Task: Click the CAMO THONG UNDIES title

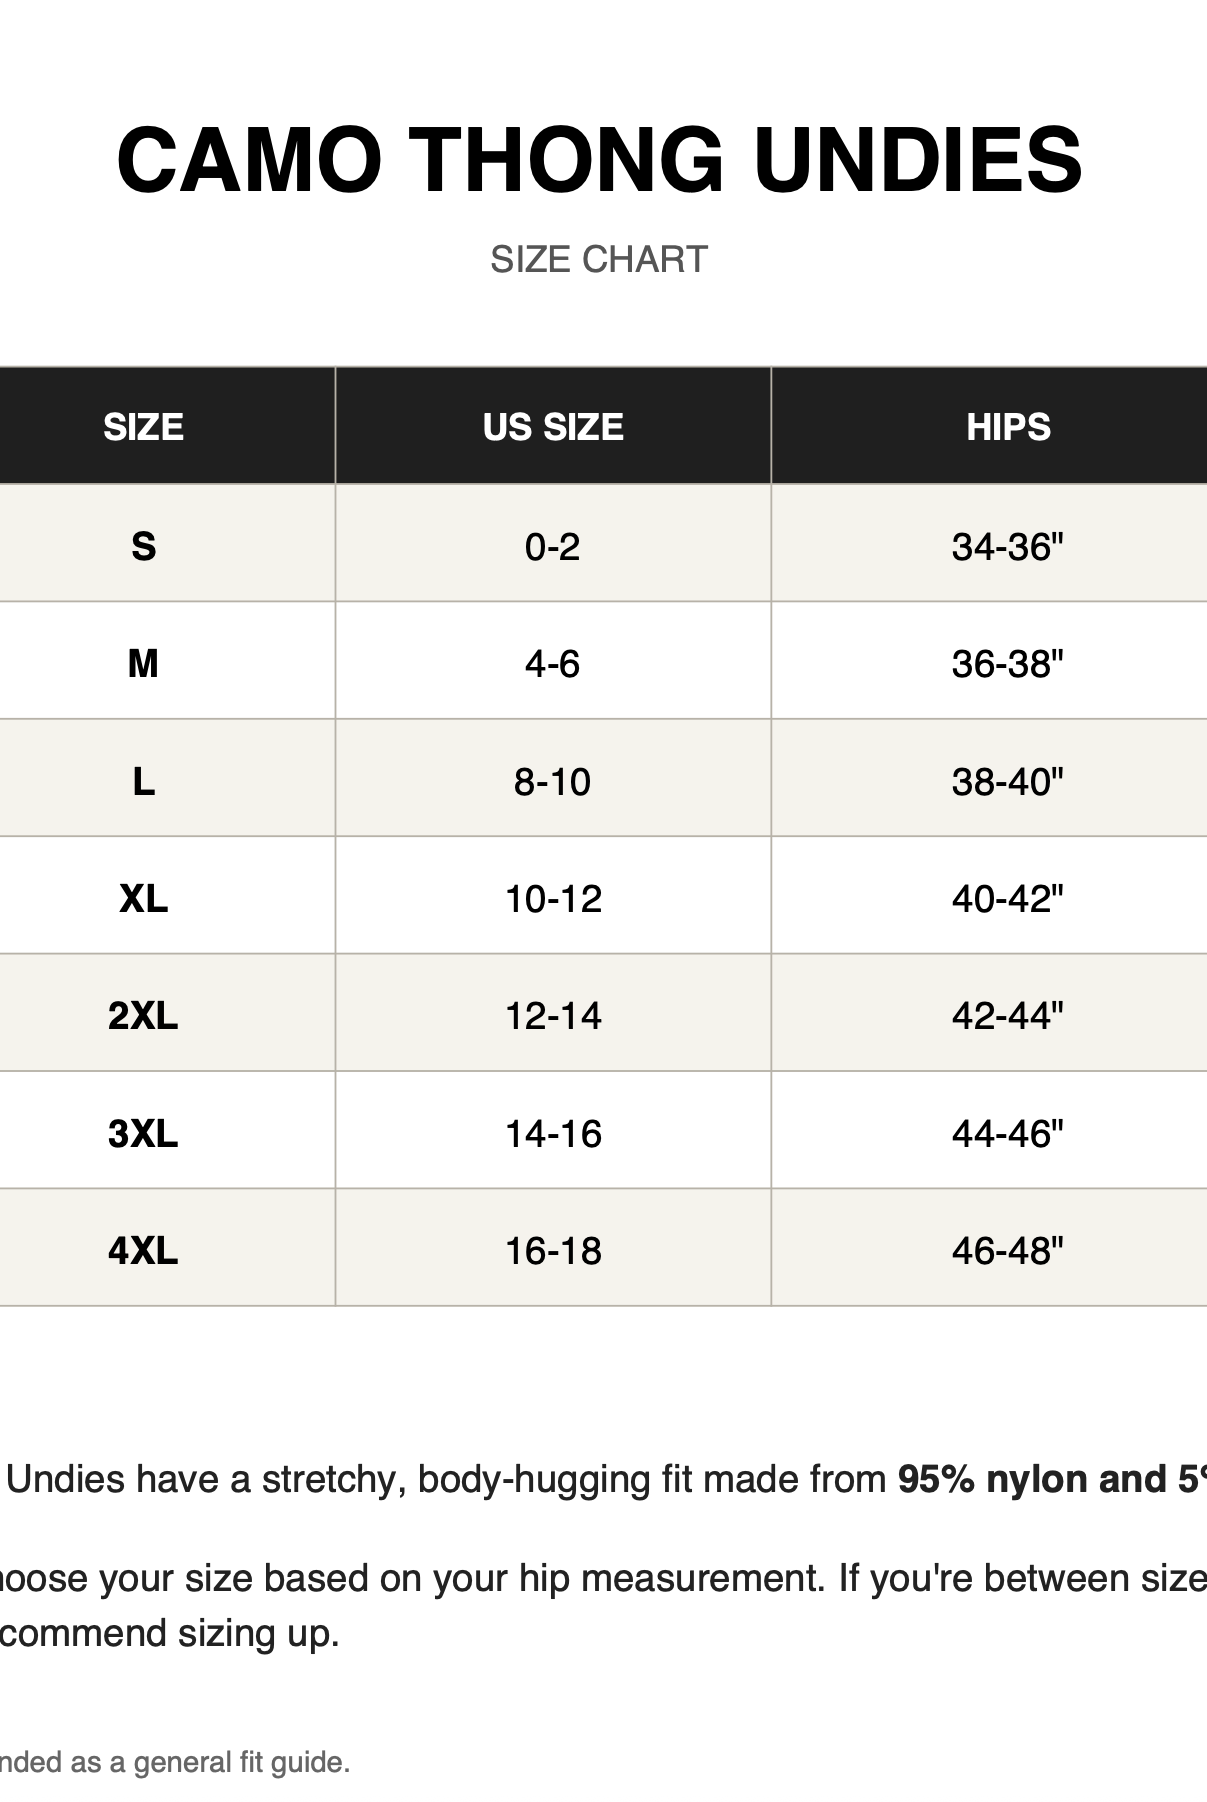Action: coord(600,159)
